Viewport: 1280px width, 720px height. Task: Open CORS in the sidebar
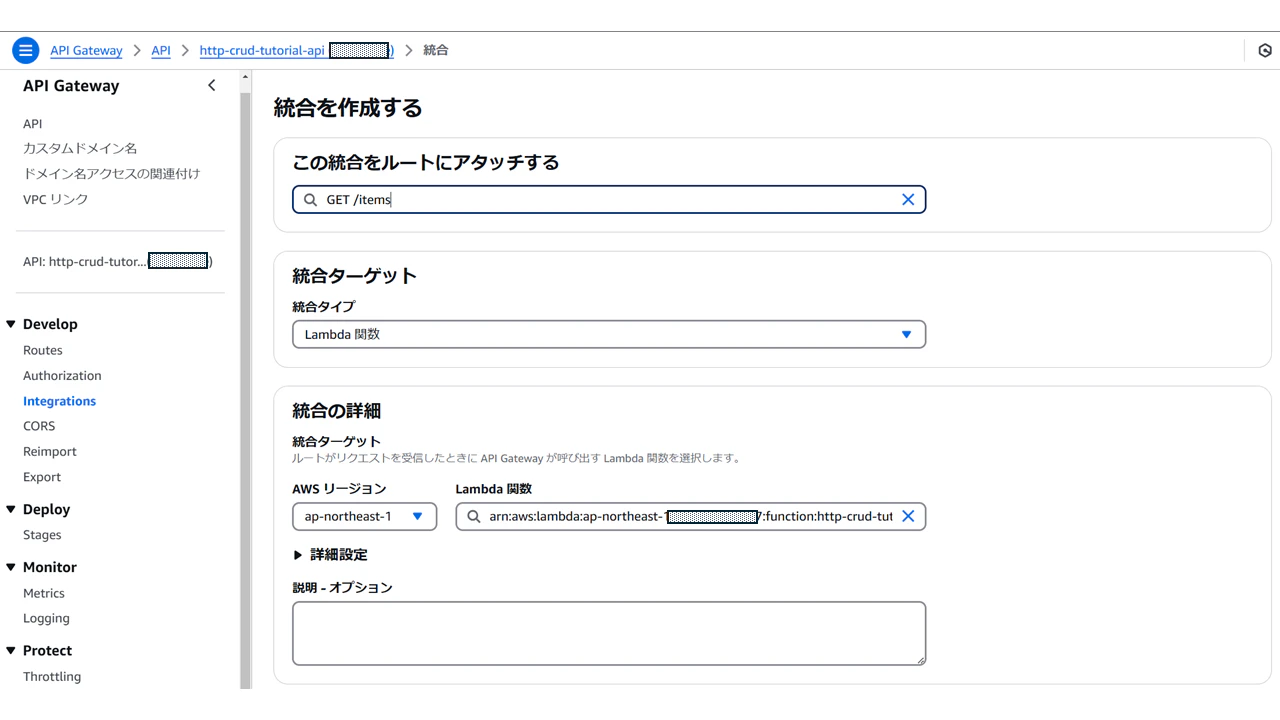39,426
